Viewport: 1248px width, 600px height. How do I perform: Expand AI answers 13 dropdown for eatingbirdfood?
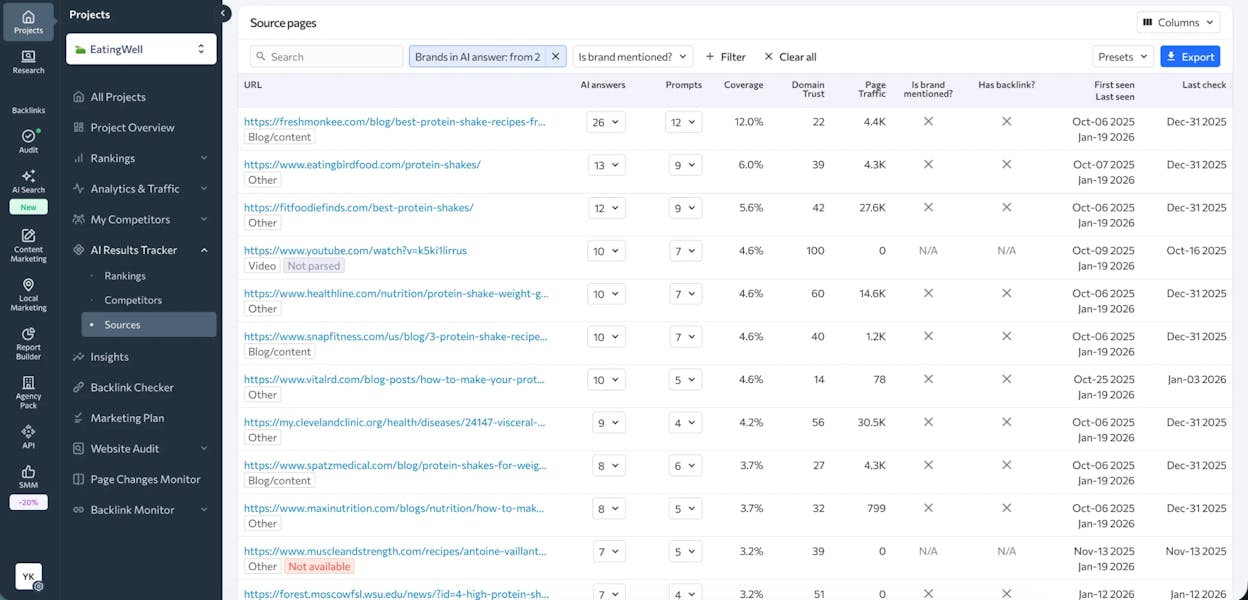click(606, 165)
